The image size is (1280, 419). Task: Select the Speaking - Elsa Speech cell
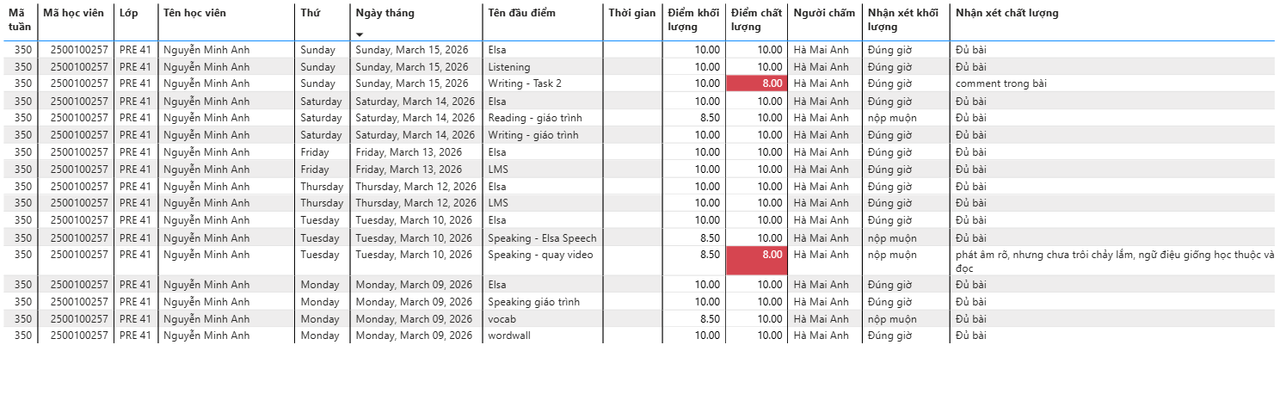542,238
